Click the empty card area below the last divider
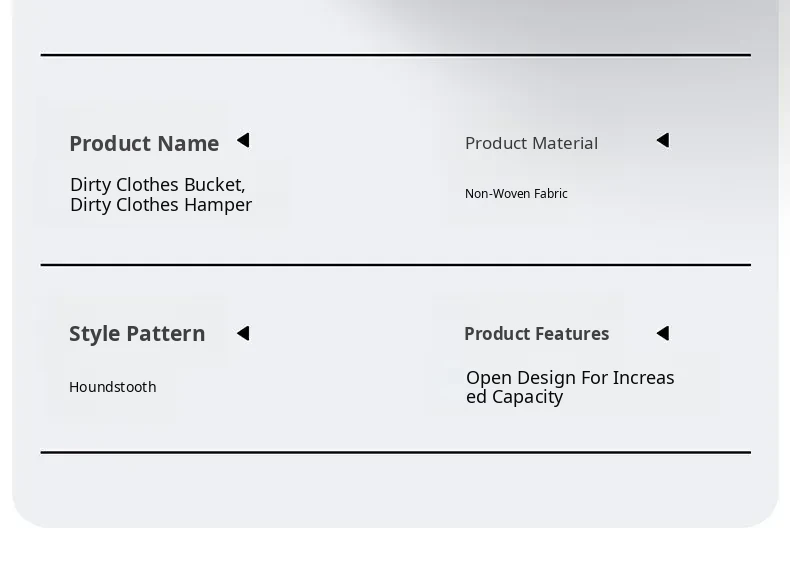The image size is (790, 575). point(395,490)
